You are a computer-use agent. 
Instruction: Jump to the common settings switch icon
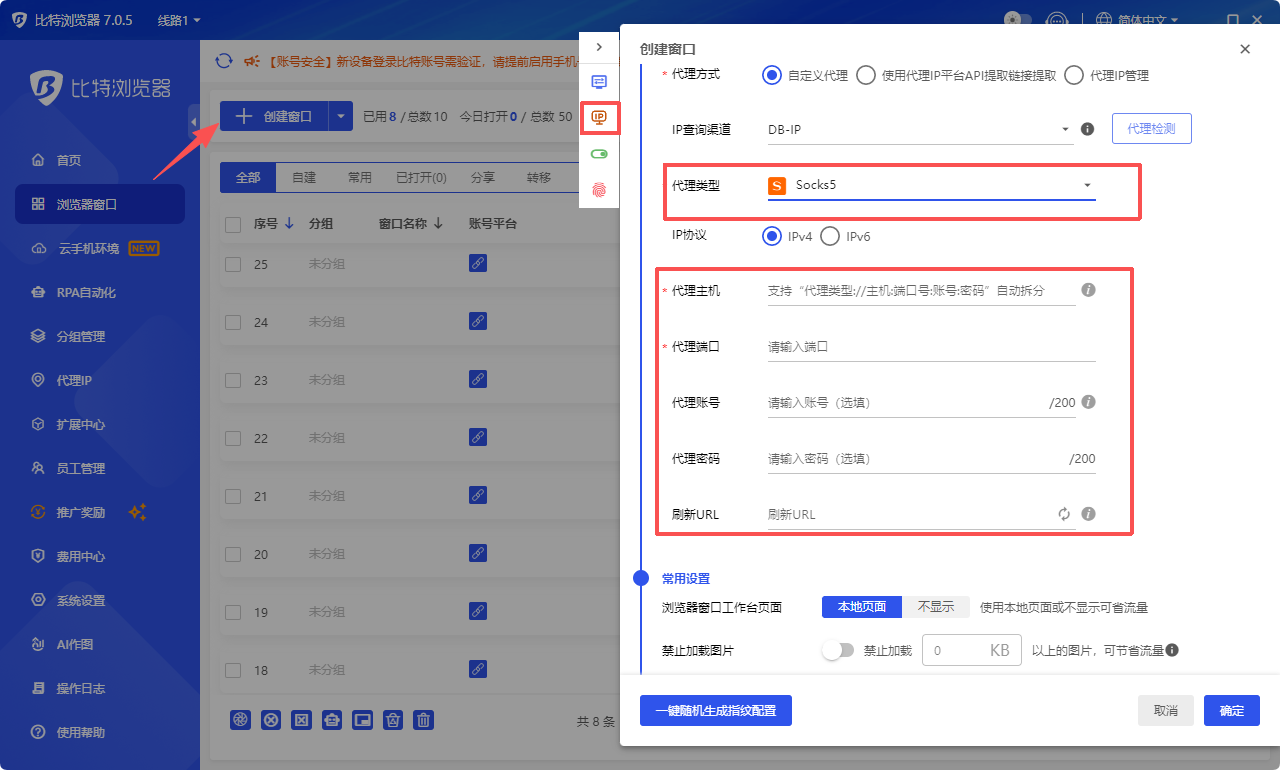(599, 154)
